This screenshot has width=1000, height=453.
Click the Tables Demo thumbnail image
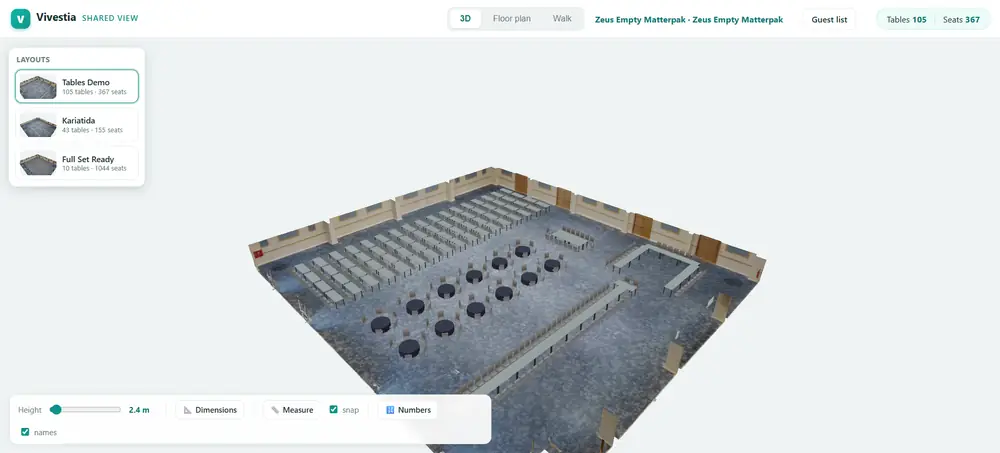coord(38,86)
